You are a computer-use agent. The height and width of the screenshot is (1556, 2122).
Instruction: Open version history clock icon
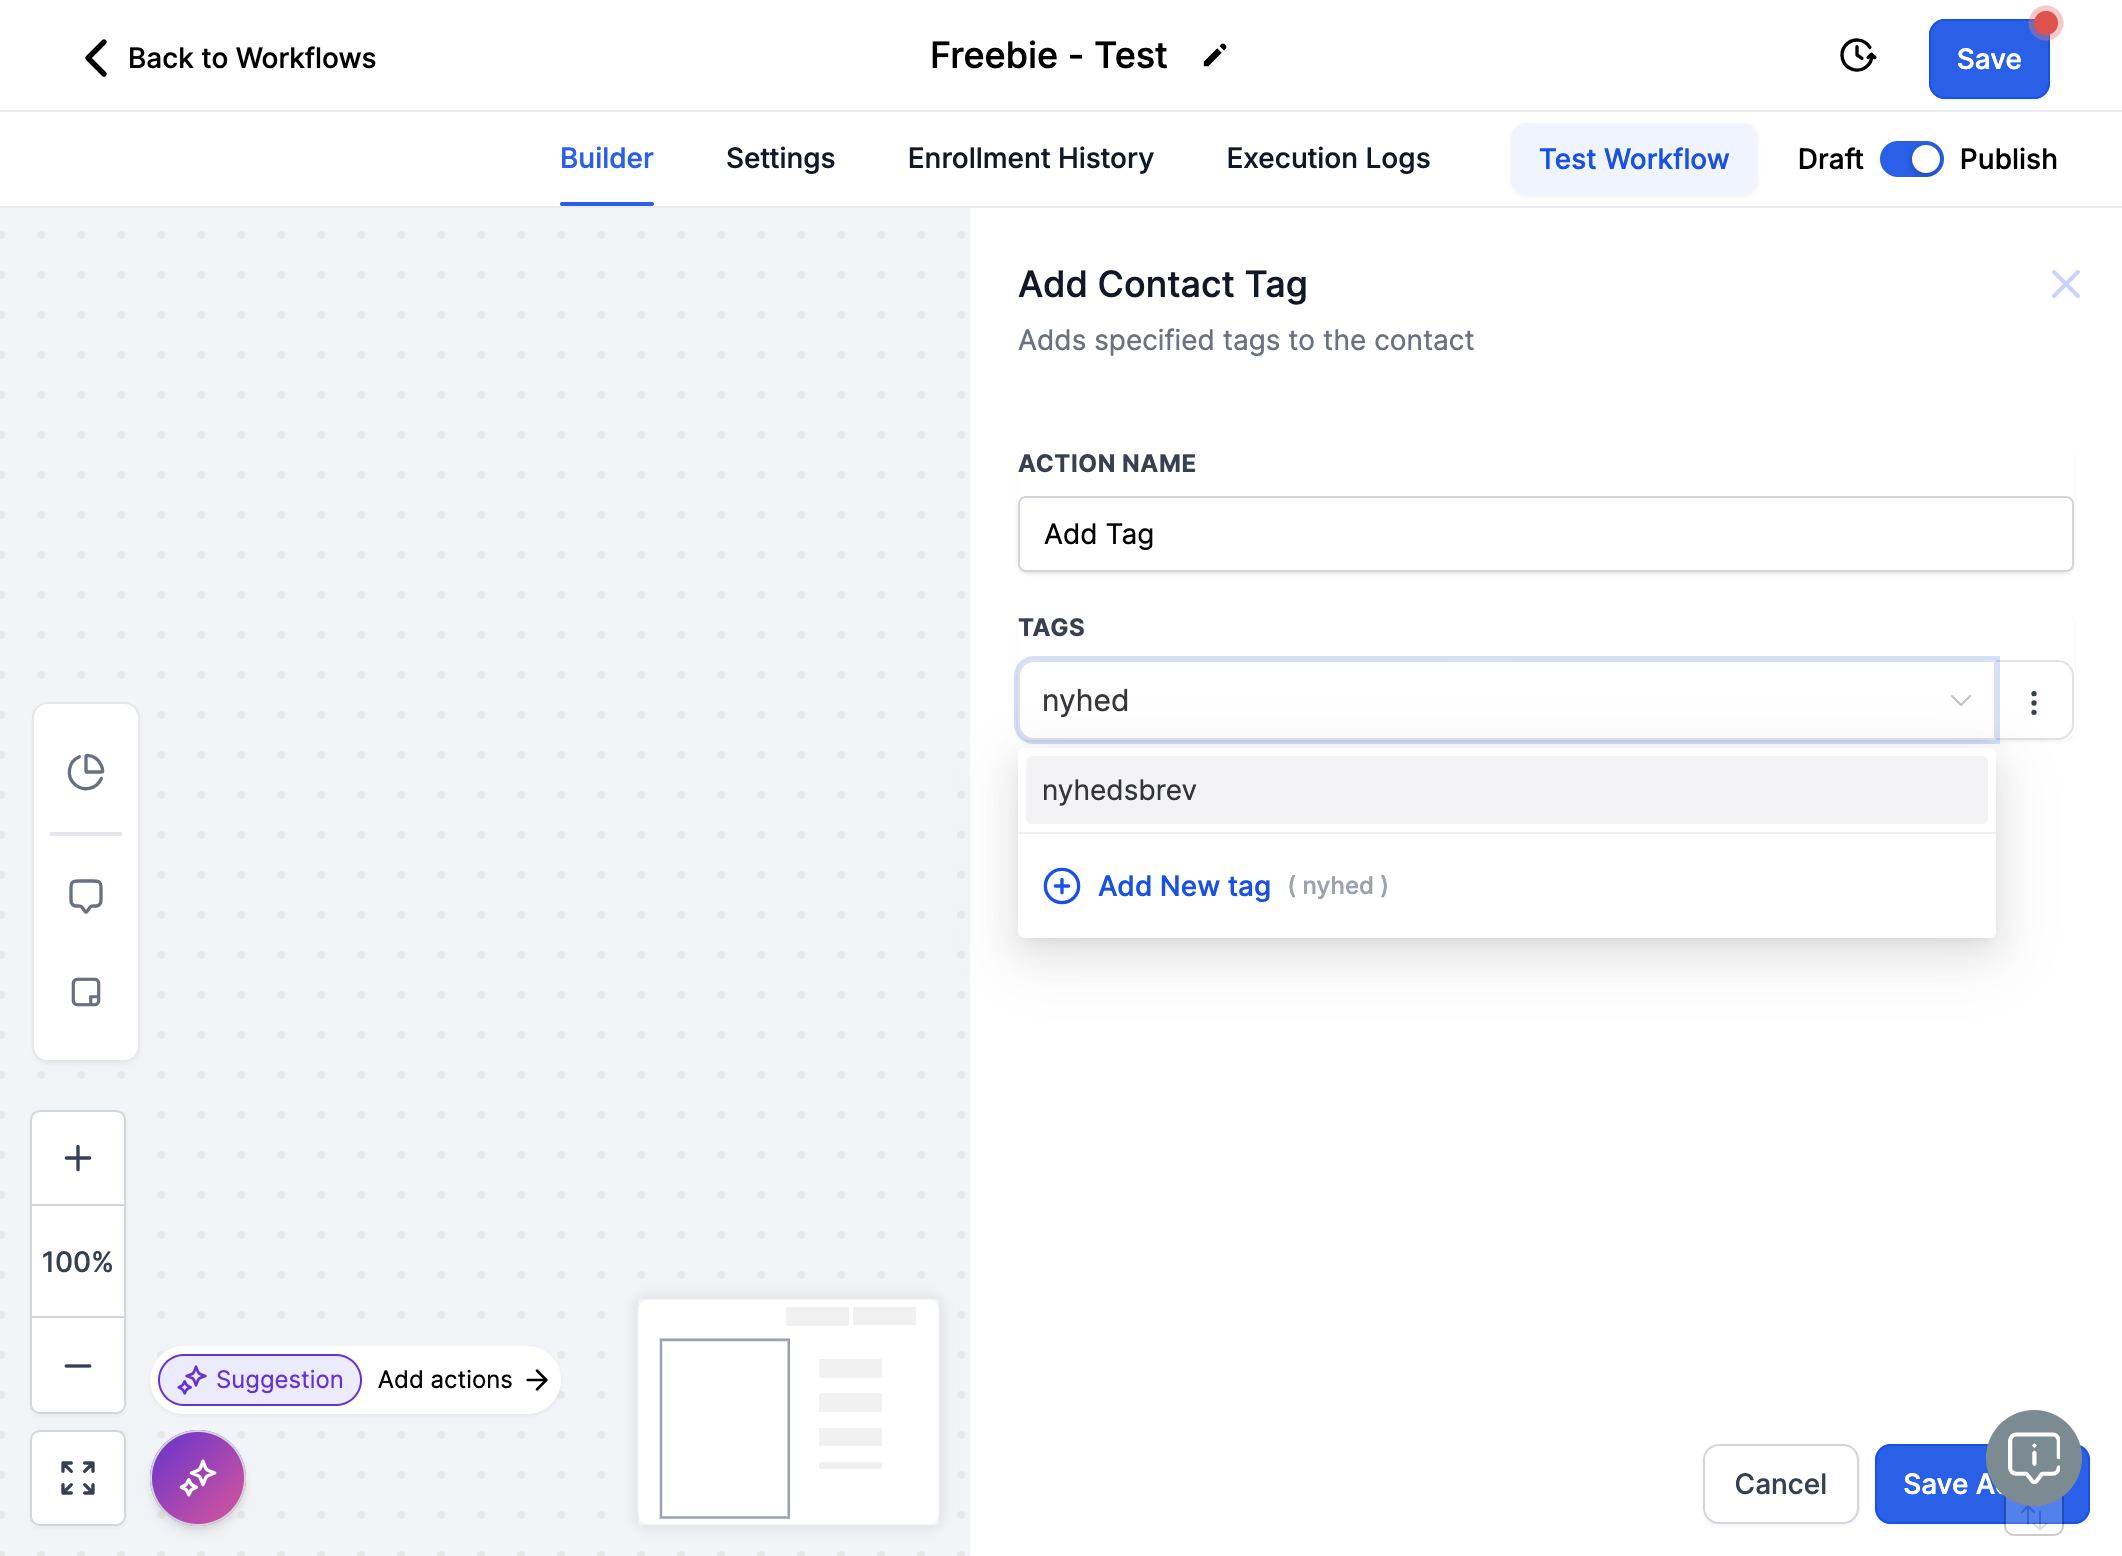1858,56
